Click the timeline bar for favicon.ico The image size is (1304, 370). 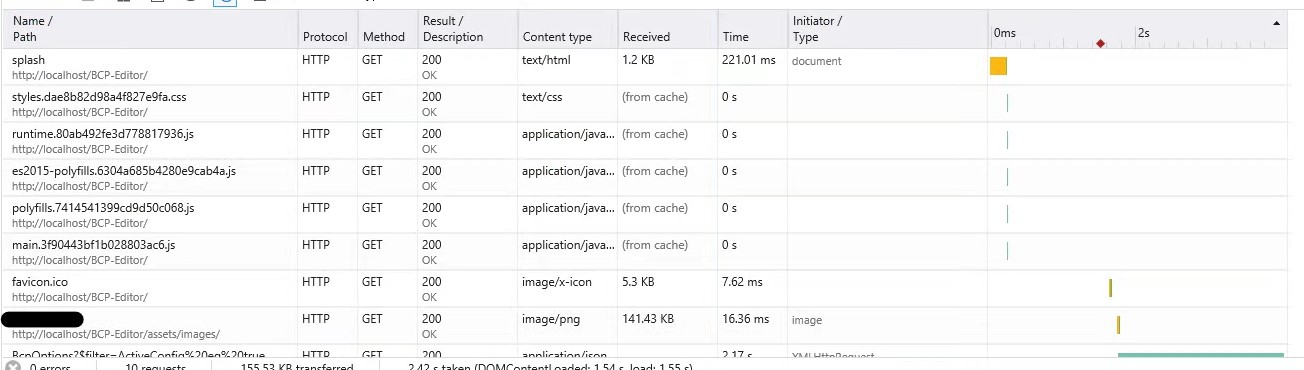pyautogui.click(x=1110, y=288)
